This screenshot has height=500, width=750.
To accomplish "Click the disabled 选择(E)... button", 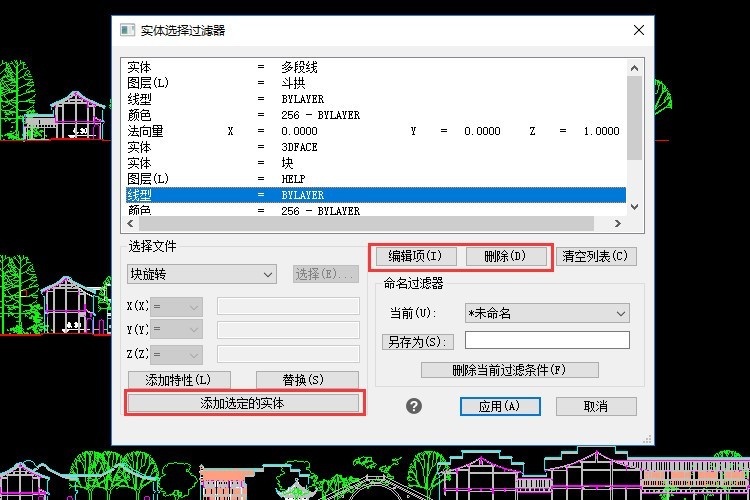I will [326, 274].
